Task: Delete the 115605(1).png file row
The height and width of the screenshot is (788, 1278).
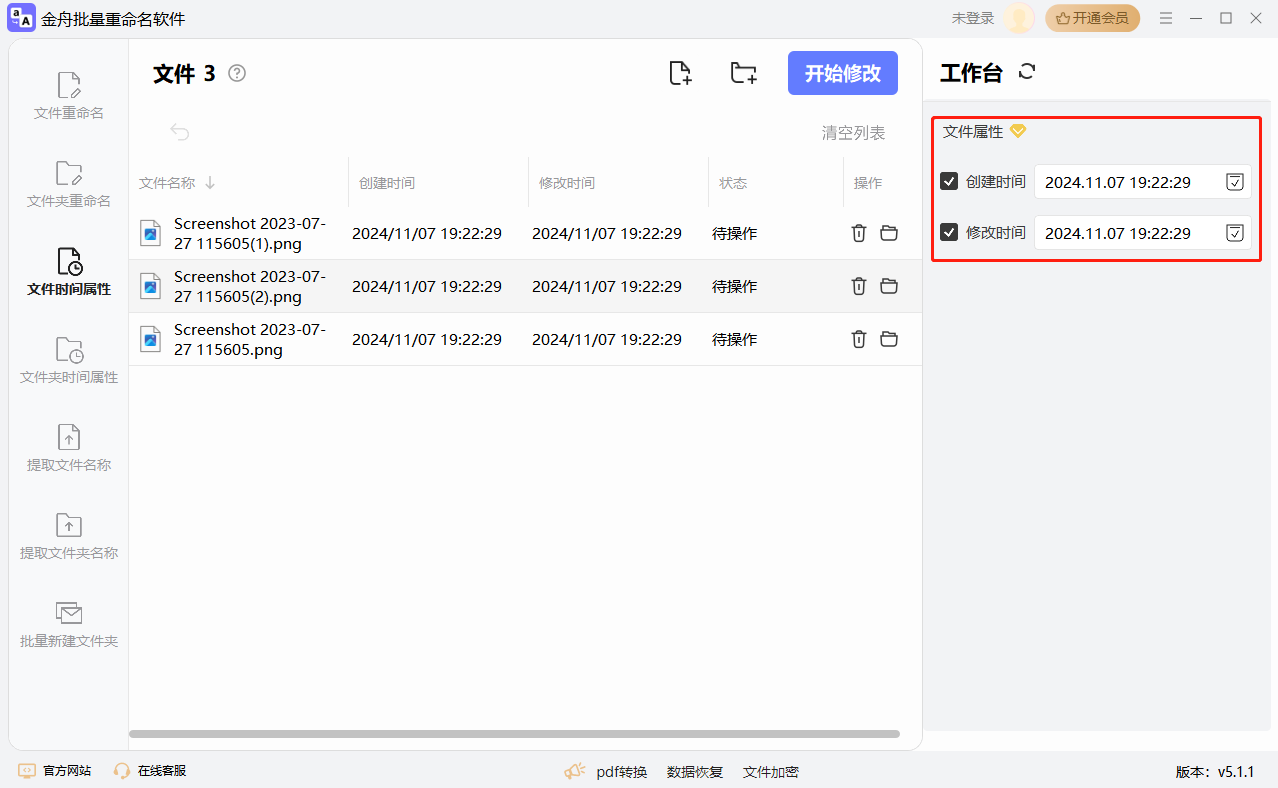Action: pos(858,233)
